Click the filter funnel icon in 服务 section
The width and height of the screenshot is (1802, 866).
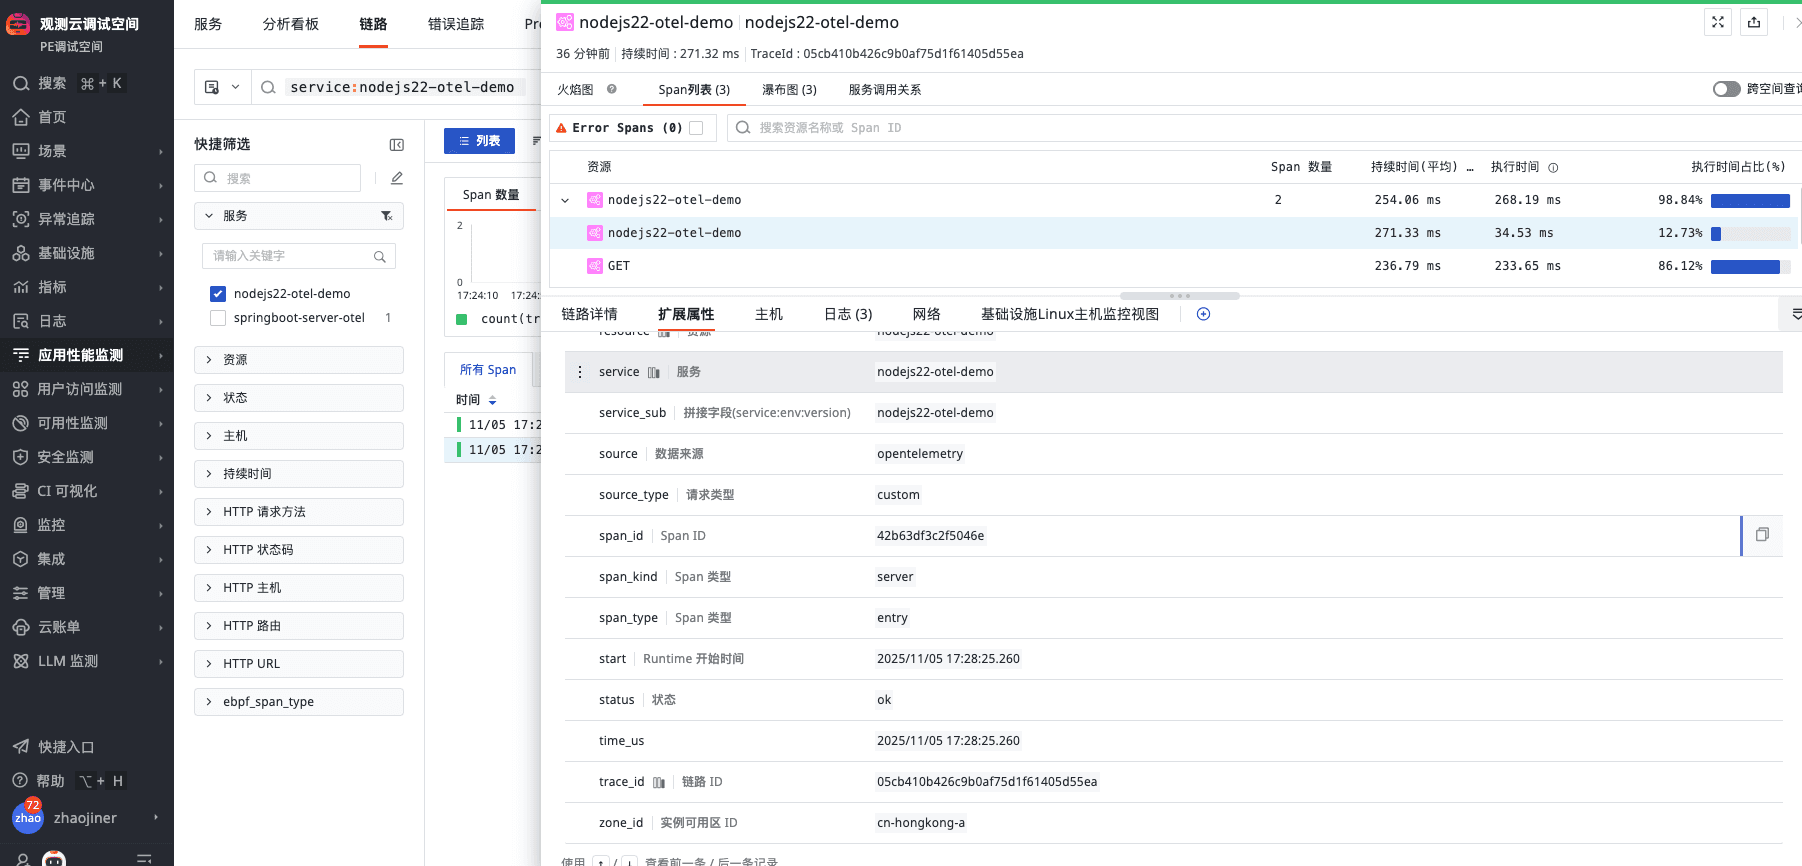coord(386,216)
